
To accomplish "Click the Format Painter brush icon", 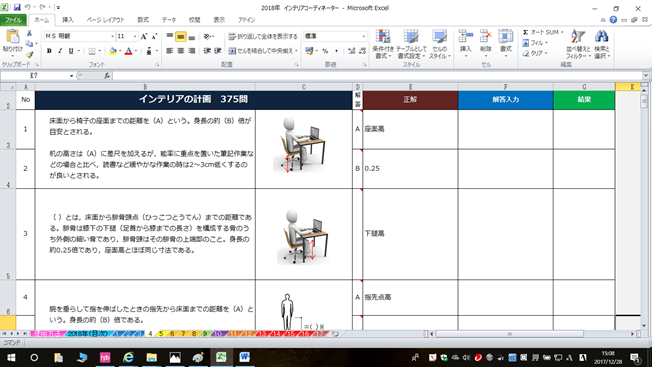I will (x=29, y=55).
